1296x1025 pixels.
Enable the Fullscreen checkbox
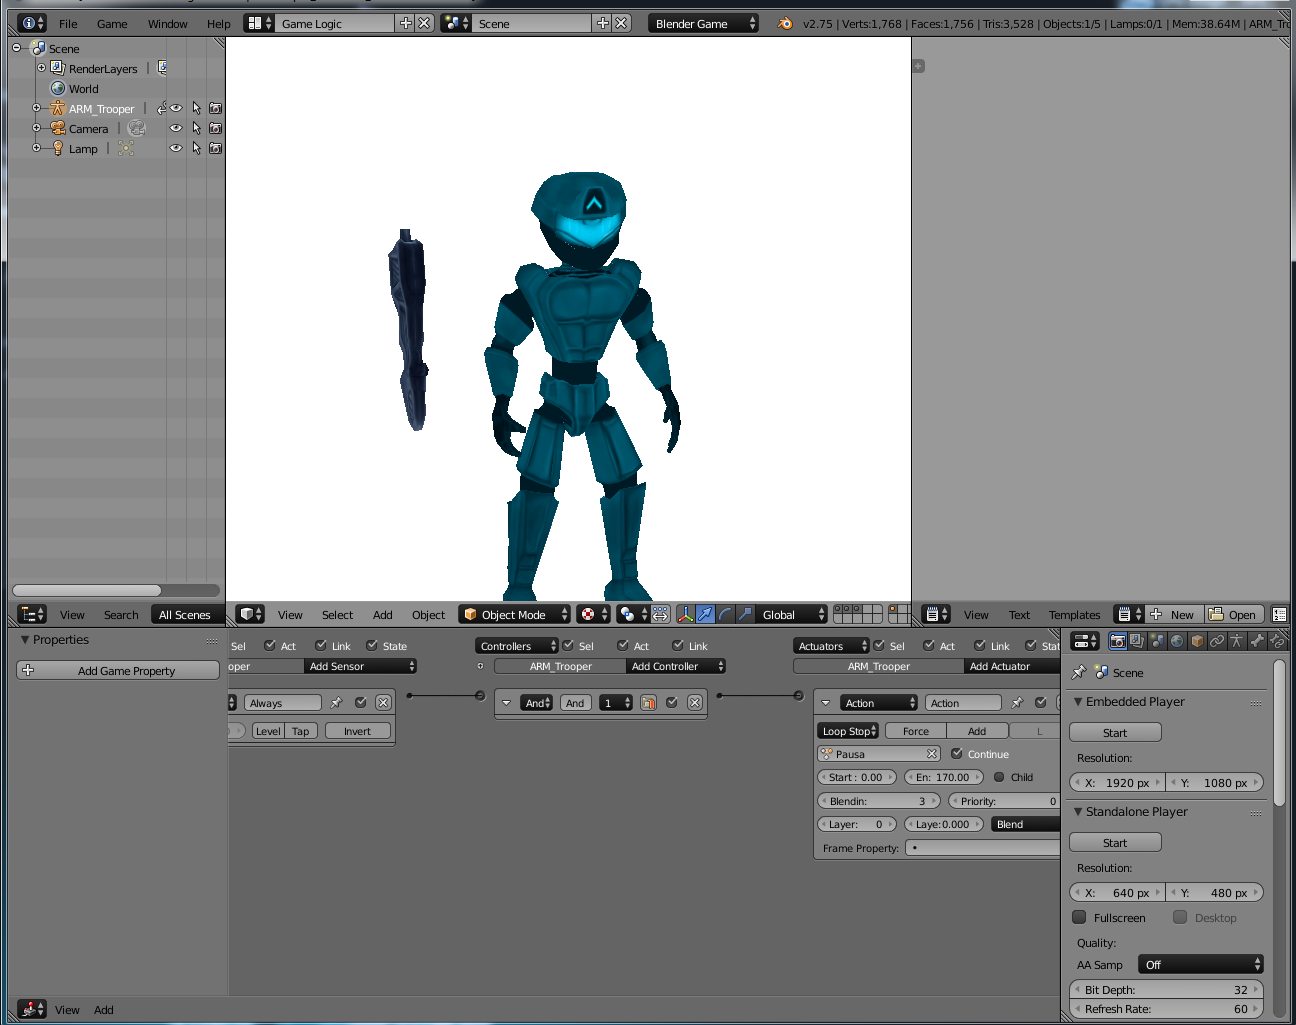pos(1079,917)
